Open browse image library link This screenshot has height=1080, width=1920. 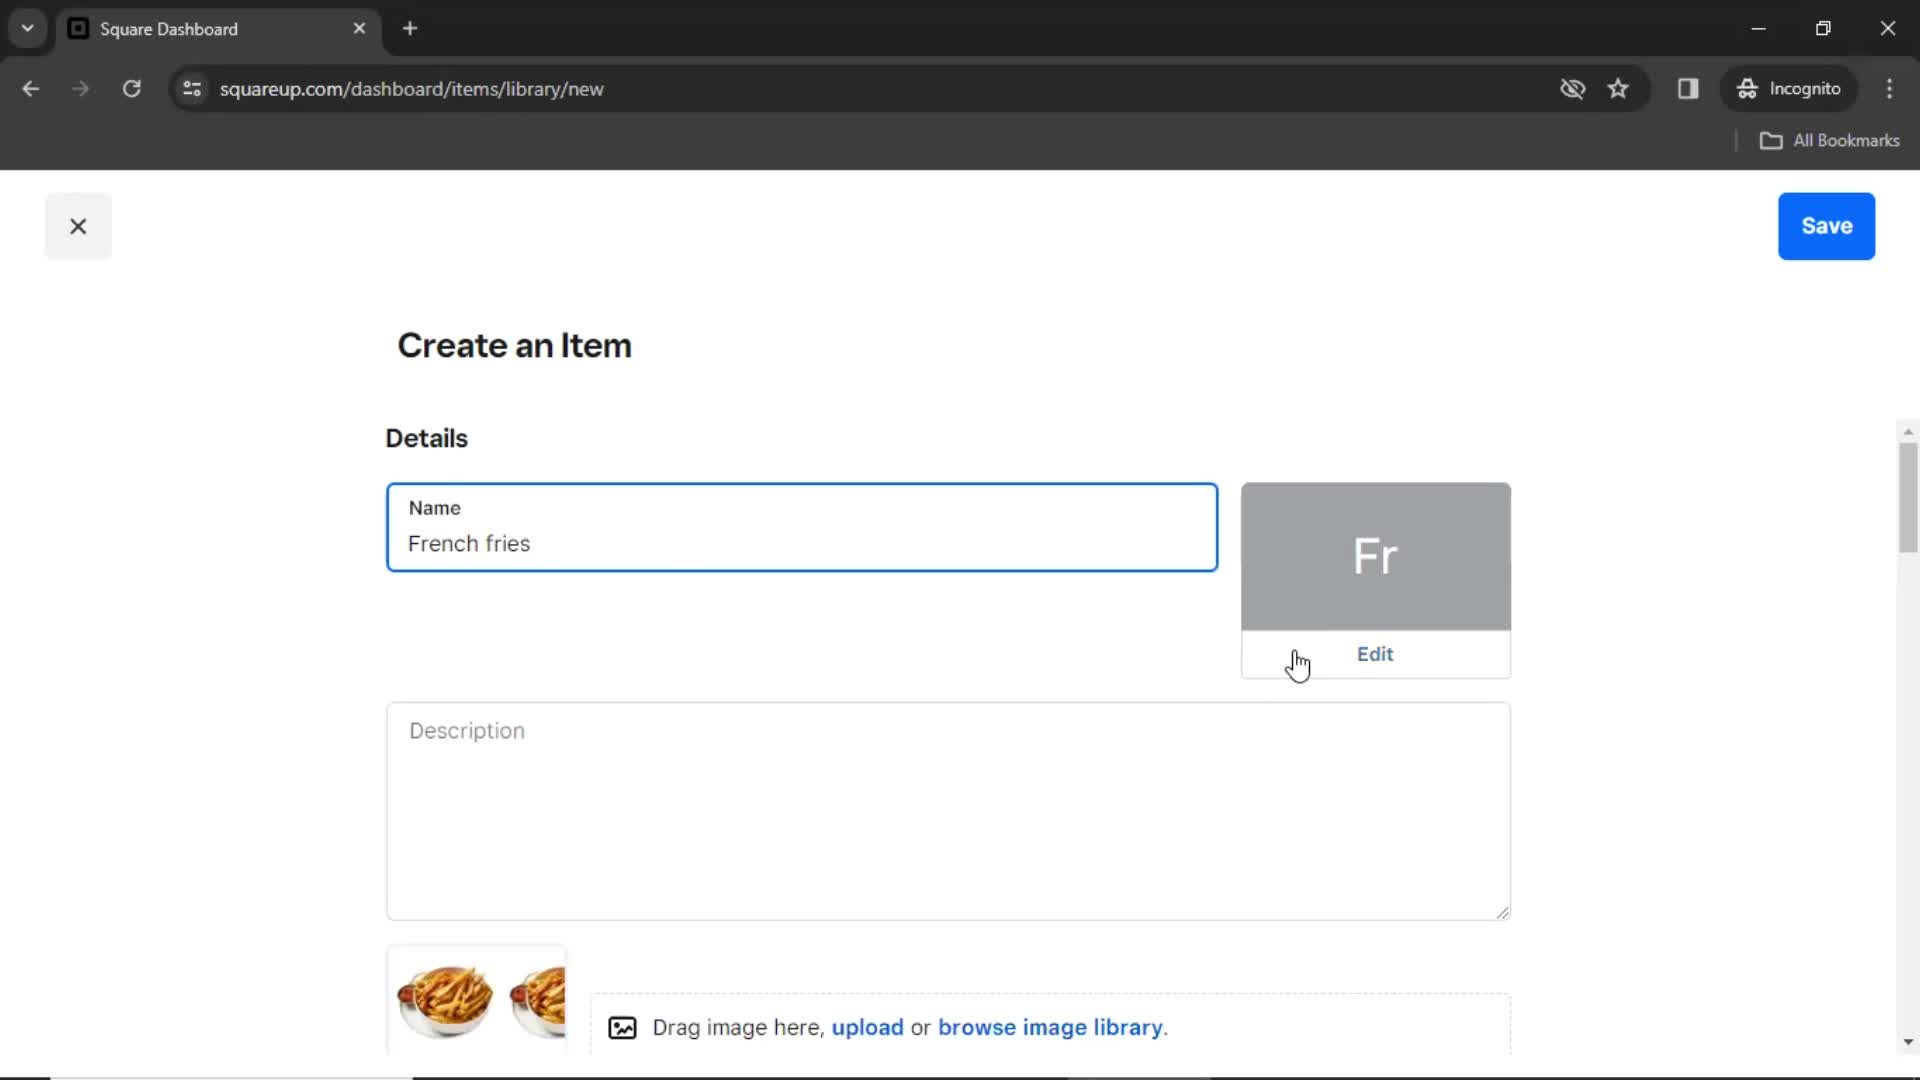click(x=1050, y=1027)
